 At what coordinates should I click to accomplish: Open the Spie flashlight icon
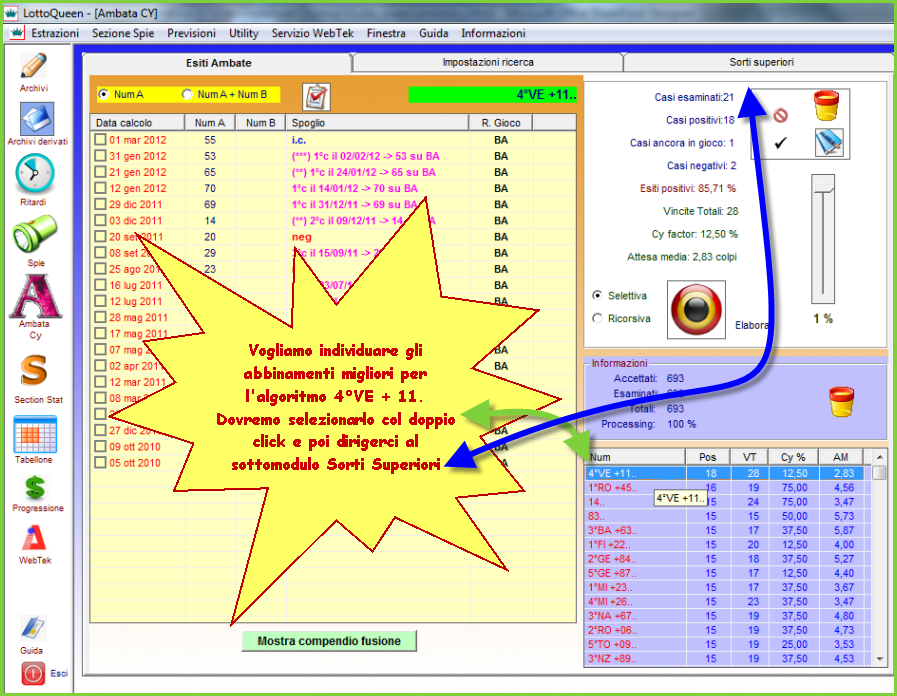[35, 233]
